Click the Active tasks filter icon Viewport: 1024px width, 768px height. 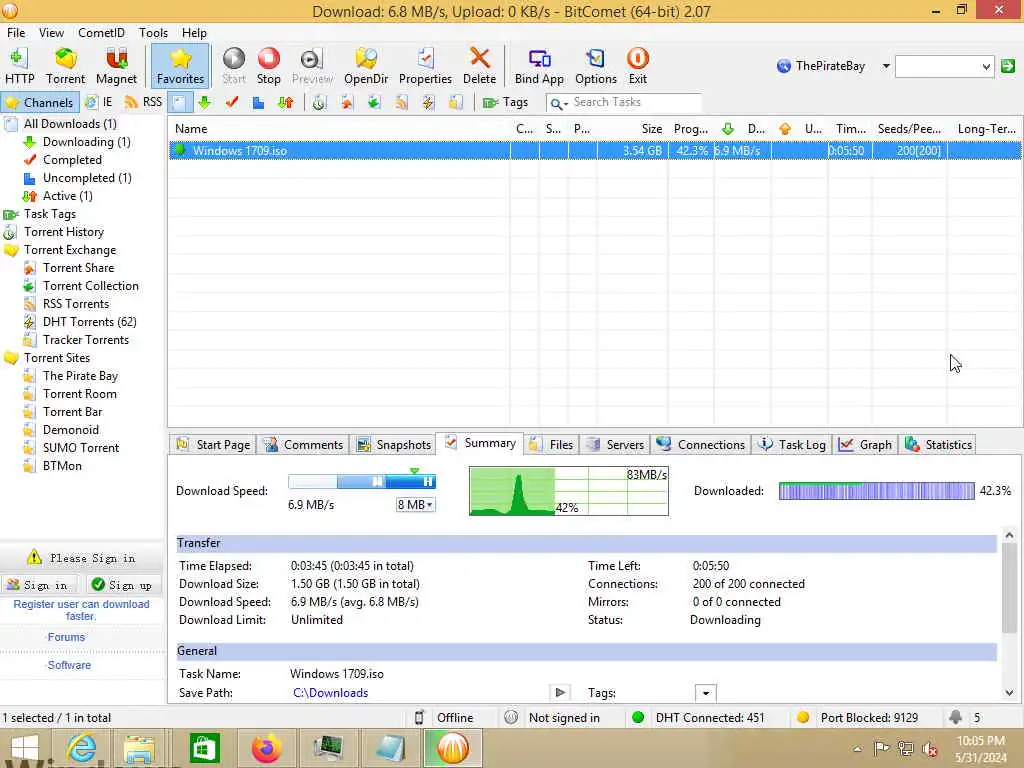[x=285, y=103]
